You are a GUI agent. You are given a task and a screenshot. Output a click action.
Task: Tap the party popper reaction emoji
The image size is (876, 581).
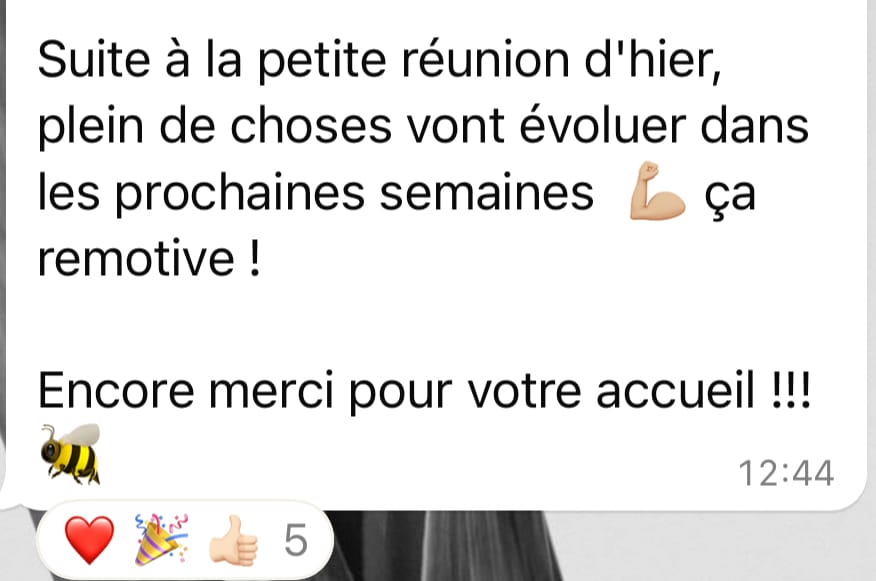[162, 540]
